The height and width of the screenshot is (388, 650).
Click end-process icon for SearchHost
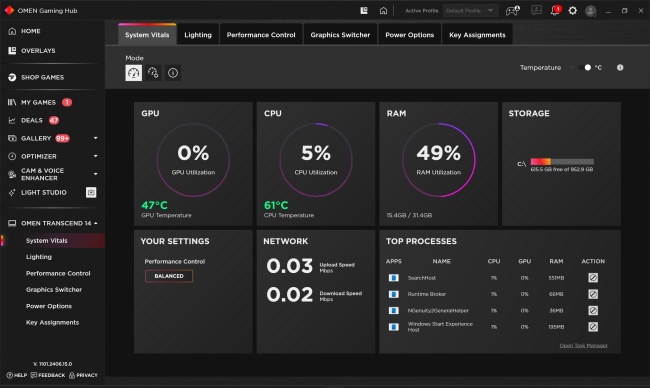(593, 278)
